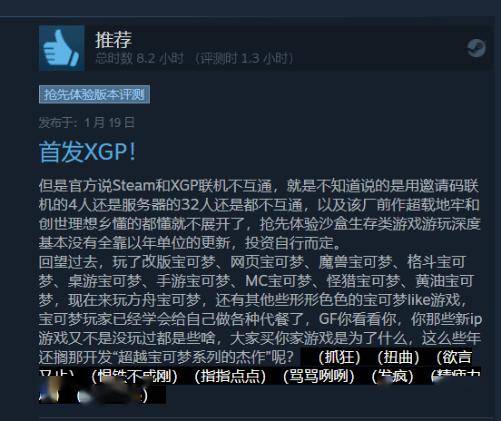Click the 总时数 8.2 小时 playtime text
501x421 pixels.
coord(140,58)
